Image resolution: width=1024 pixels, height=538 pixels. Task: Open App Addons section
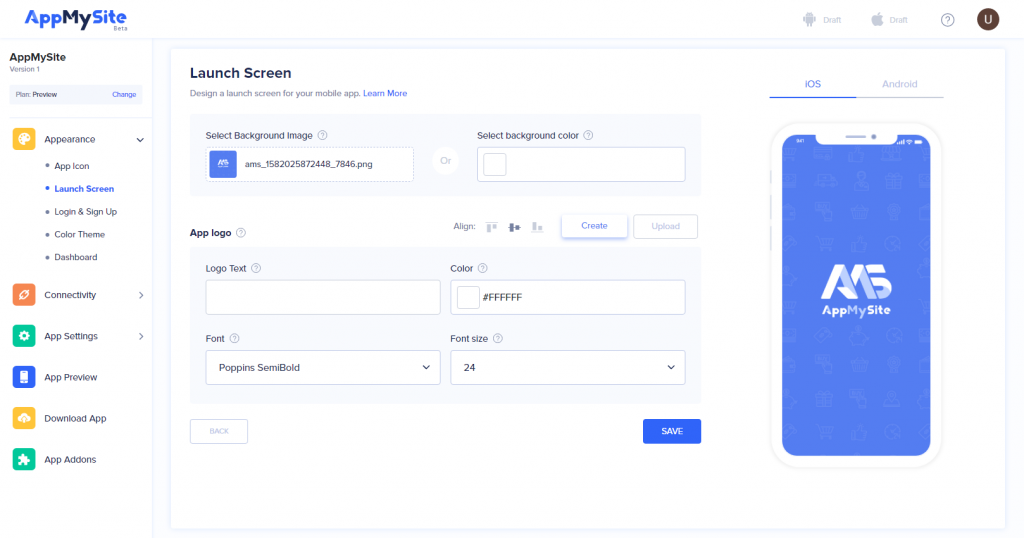click(70, 460)
